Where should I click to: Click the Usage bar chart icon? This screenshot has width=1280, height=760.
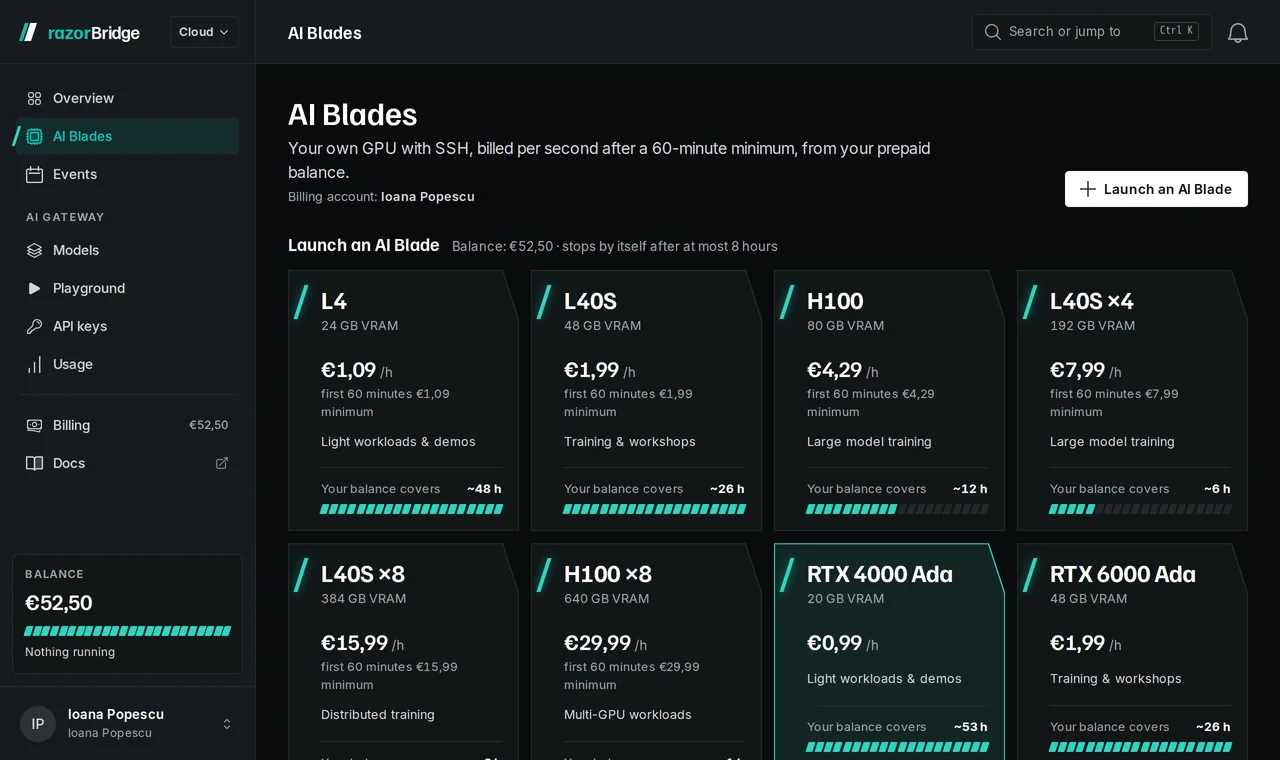click(x=34, y=364)
